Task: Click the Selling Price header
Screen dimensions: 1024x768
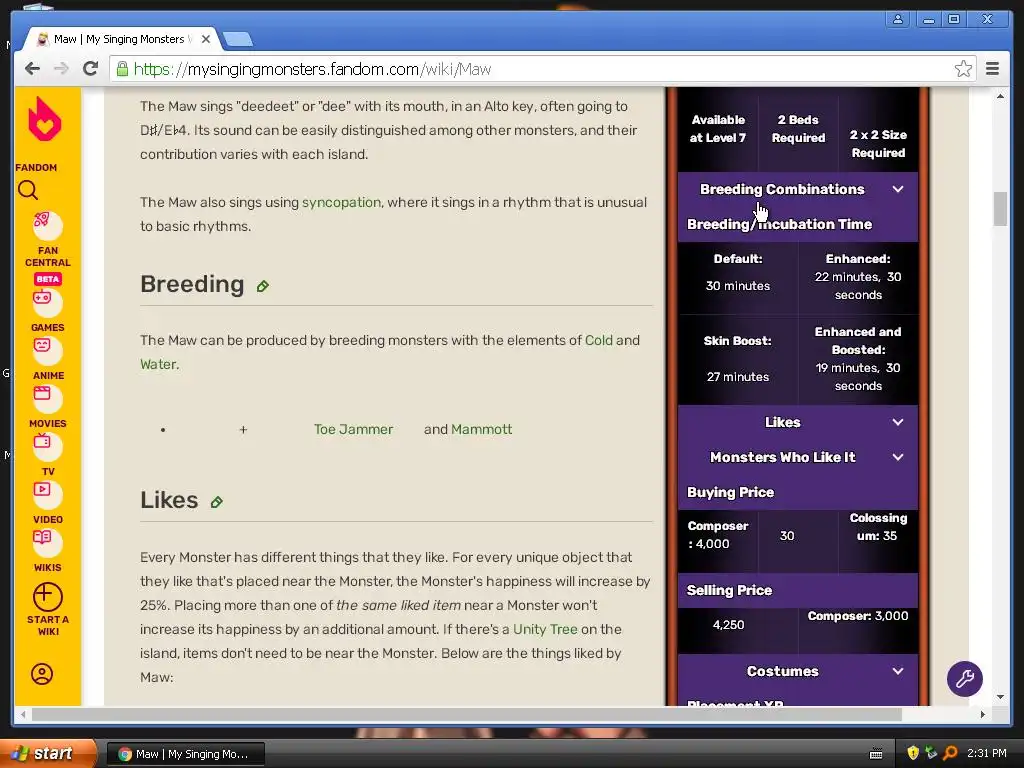Action: (x=798, y=590)
